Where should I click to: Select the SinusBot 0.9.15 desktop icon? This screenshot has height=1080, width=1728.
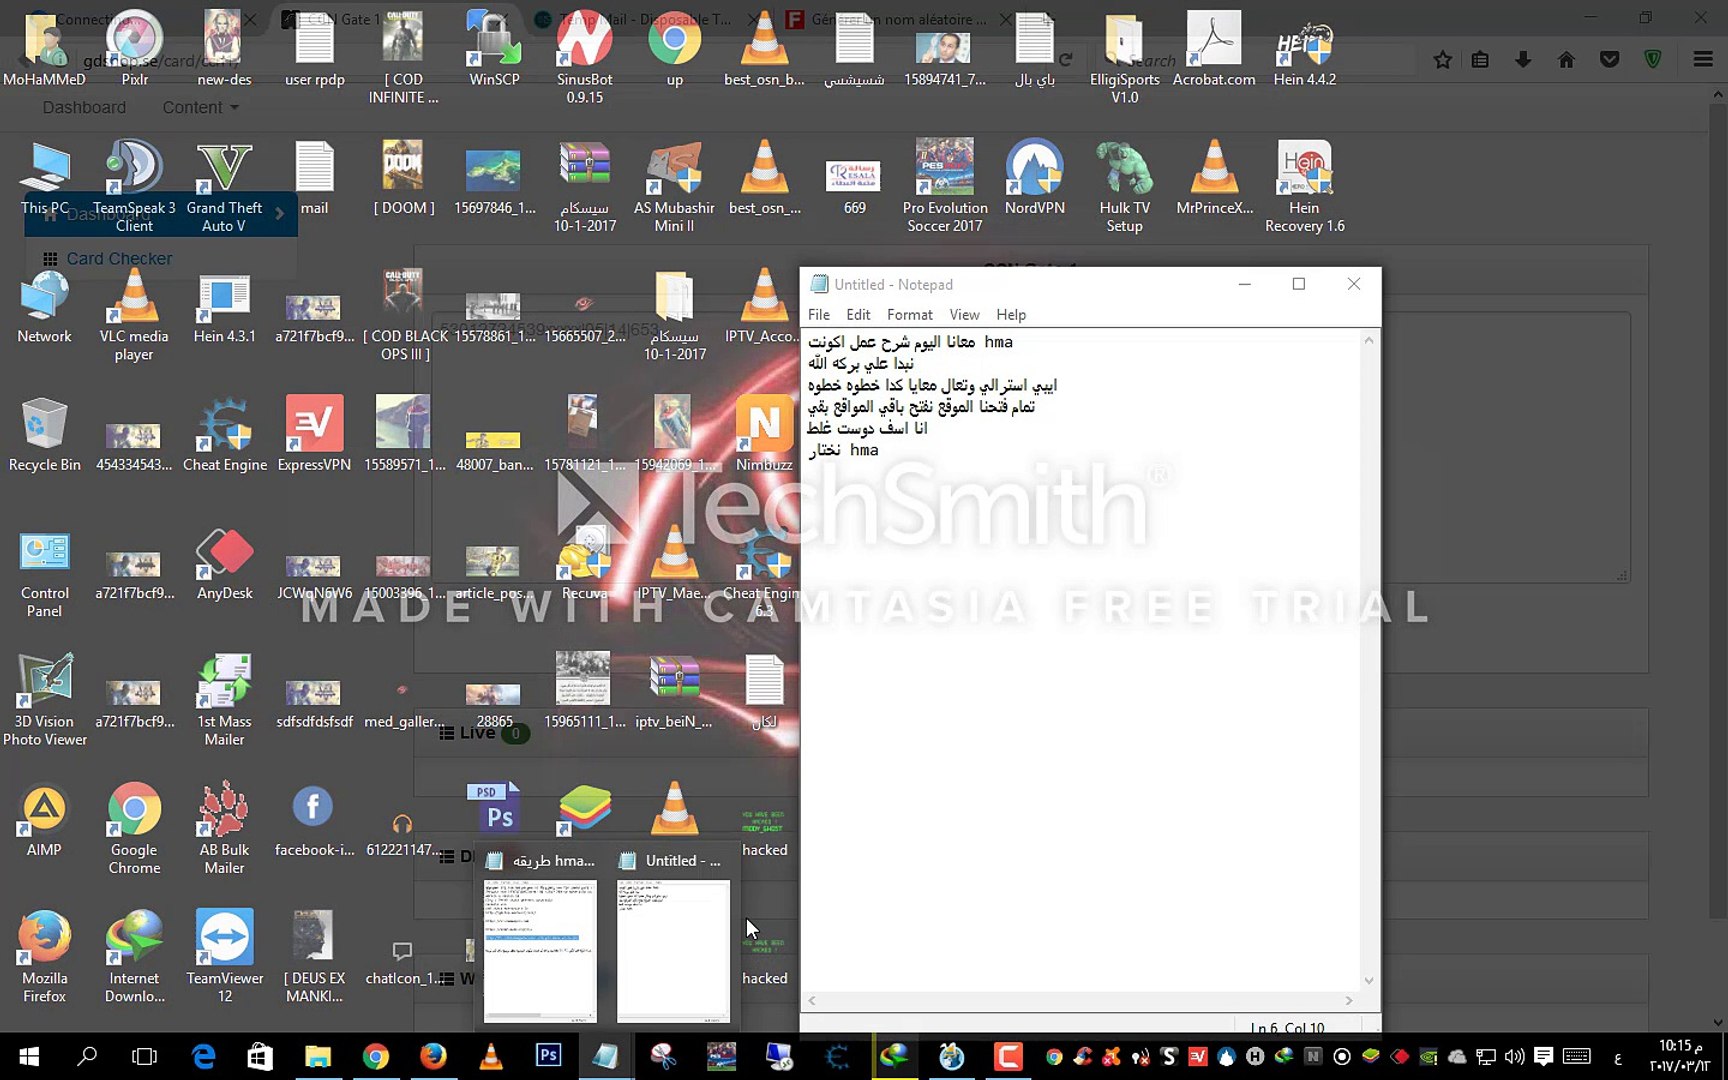point(585,56)
